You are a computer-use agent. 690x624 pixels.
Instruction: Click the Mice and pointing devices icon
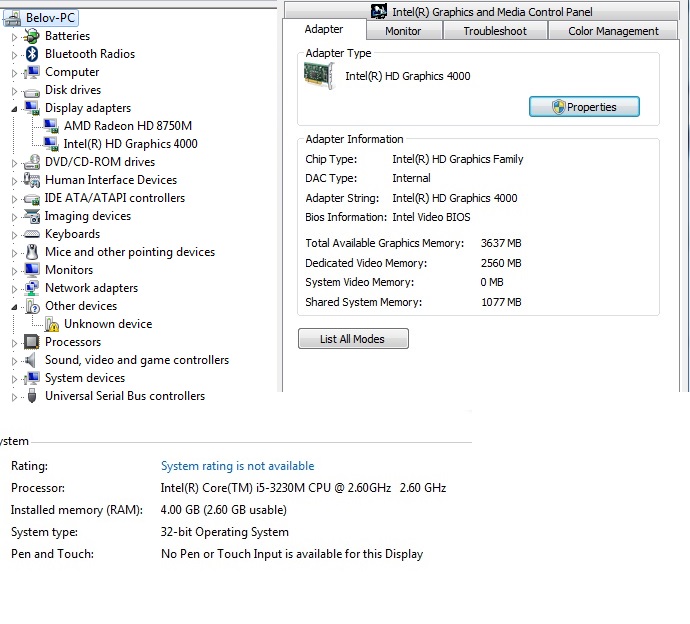pos(32,252)
